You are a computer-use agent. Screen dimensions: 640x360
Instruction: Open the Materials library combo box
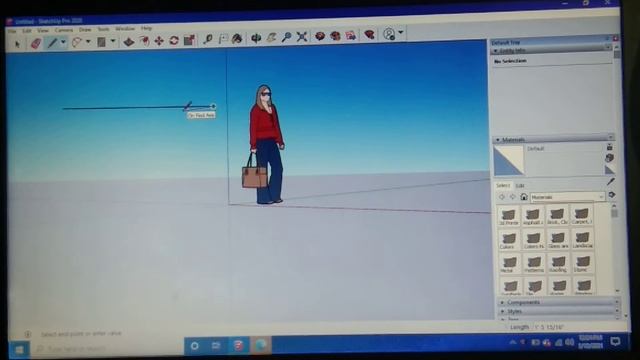tap(567, 197)
